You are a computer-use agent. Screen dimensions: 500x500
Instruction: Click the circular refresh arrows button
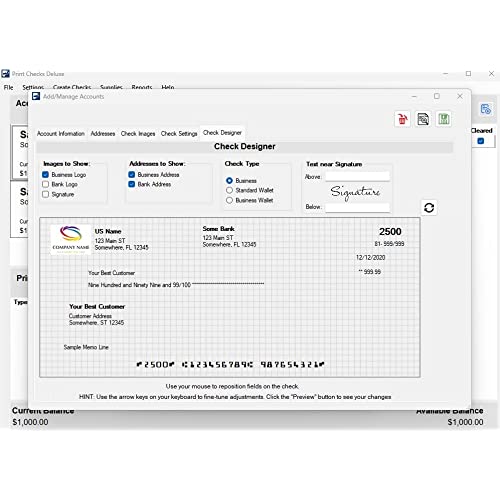coord(429,208)
